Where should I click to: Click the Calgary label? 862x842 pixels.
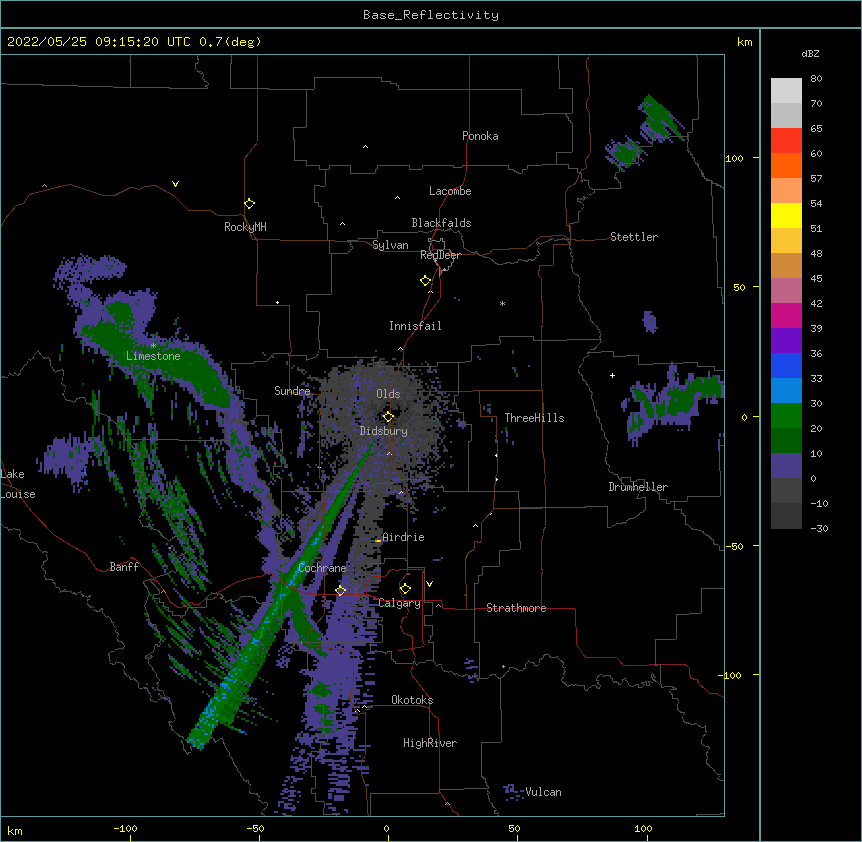tap(400, 603)
